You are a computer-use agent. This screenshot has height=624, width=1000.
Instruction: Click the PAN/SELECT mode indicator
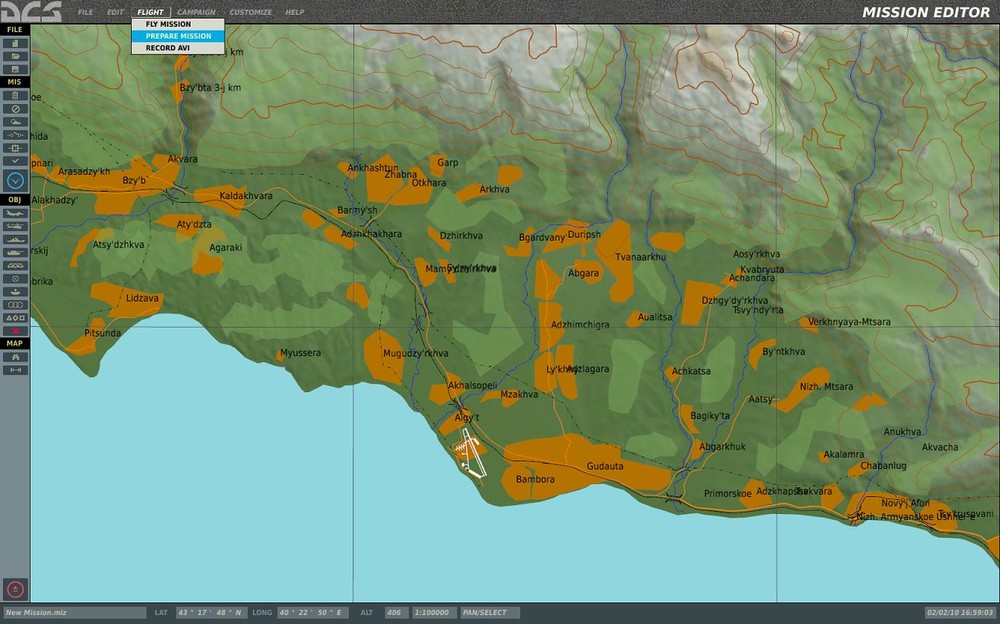click(490, 613)
